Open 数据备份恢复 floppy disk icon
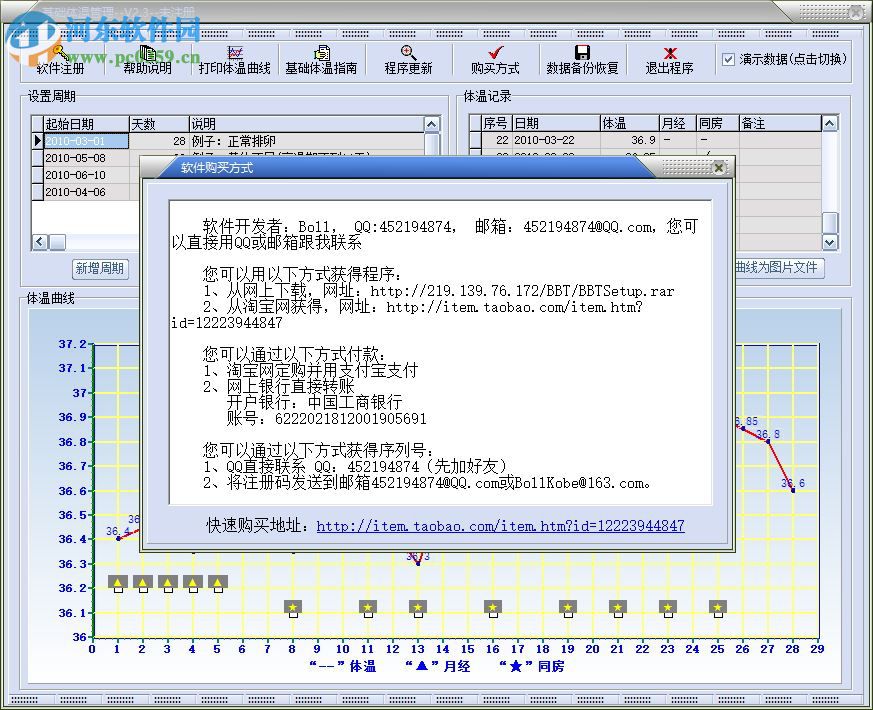 582,60
